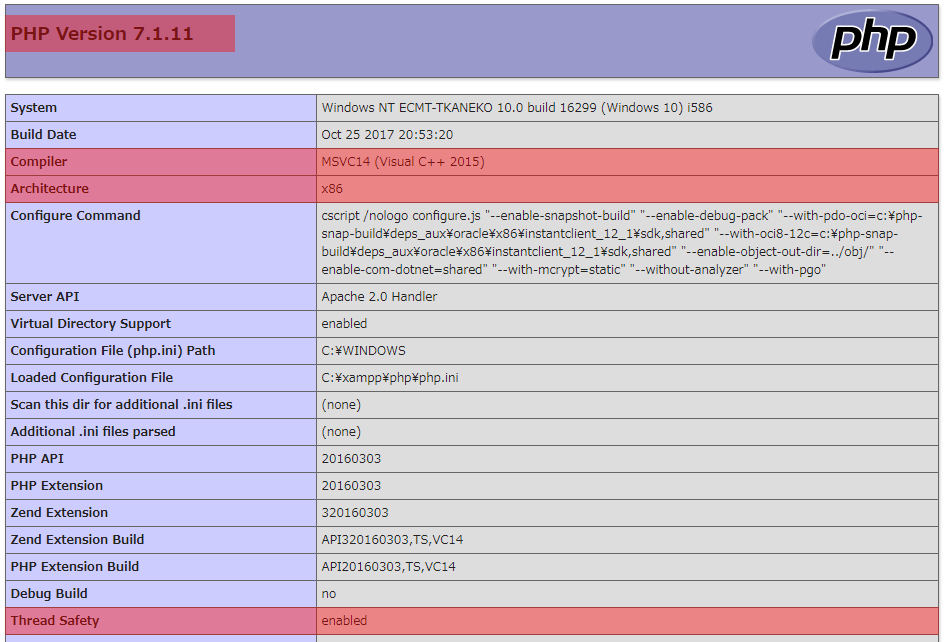Click the Debug Build label
This screenshot has height=642, width=946.
click(49, 594)
